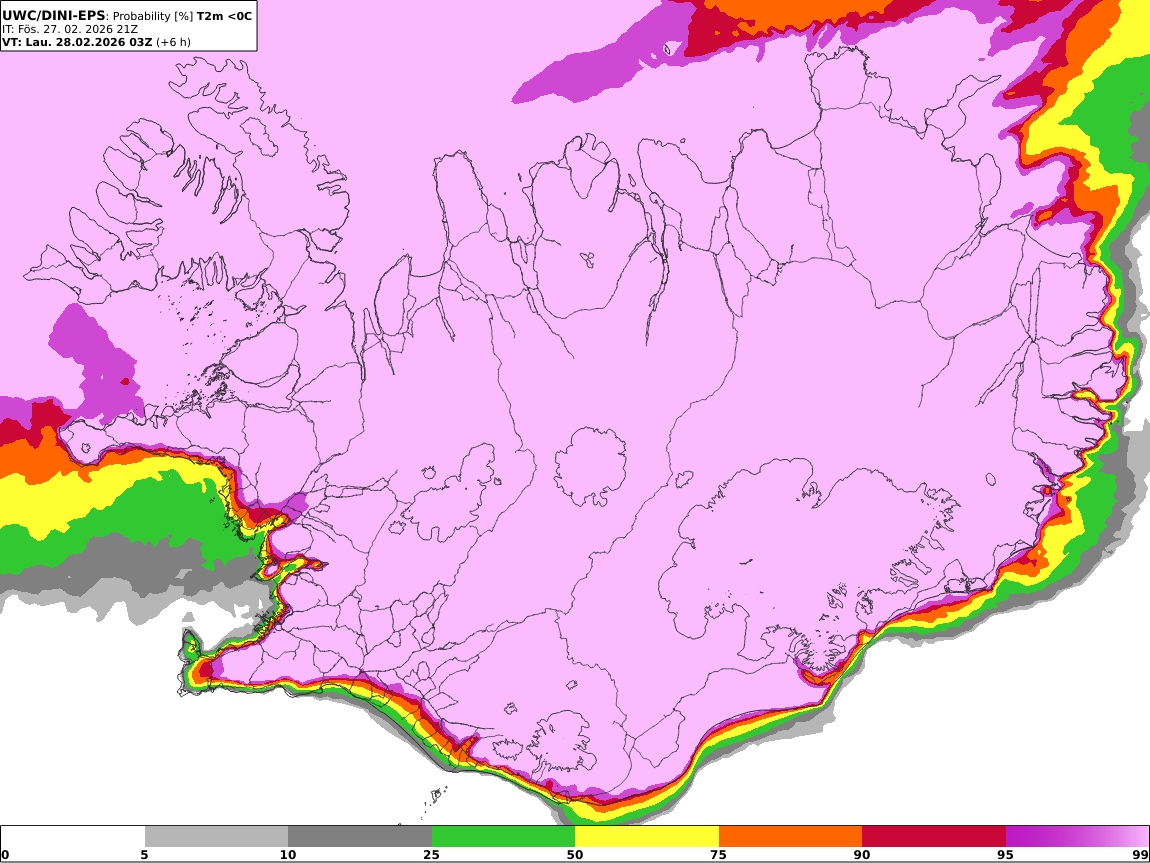
Task: Click the 'Probability [%]' label
Action: click(x=153, y=16)
